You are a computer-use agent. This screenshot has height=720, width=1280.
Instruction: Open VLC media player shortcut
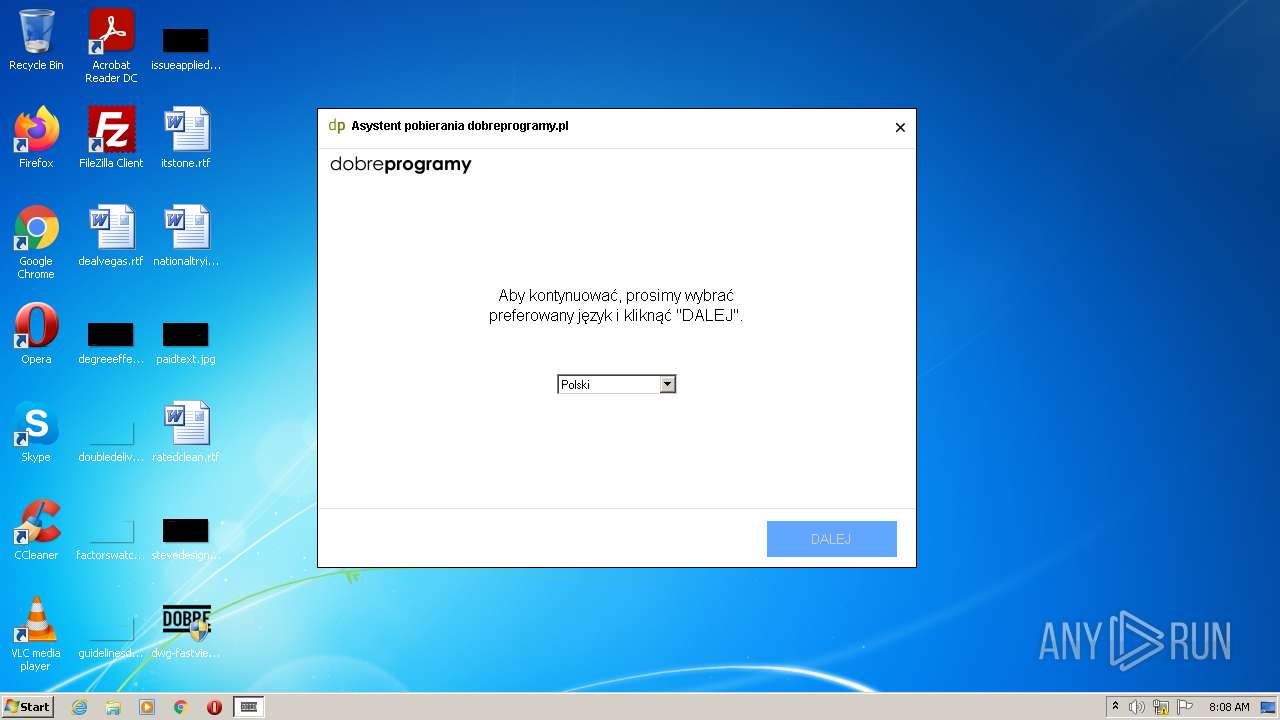coord(36,634)
